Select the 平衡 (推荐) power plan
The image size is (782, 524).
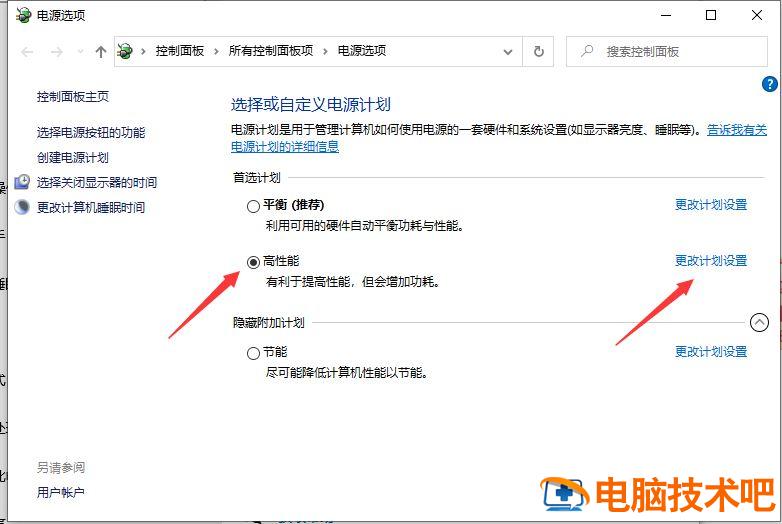coord(253,206)
